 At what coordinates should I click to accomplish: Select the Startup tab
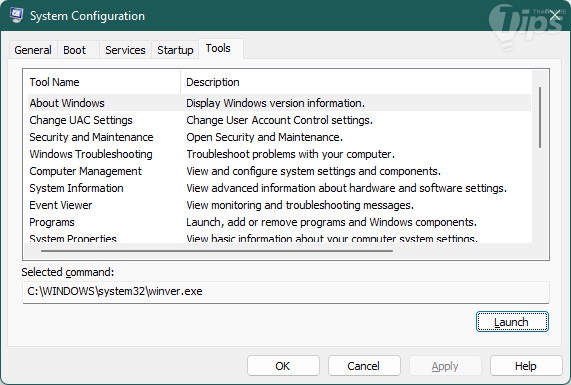[175, 50]
